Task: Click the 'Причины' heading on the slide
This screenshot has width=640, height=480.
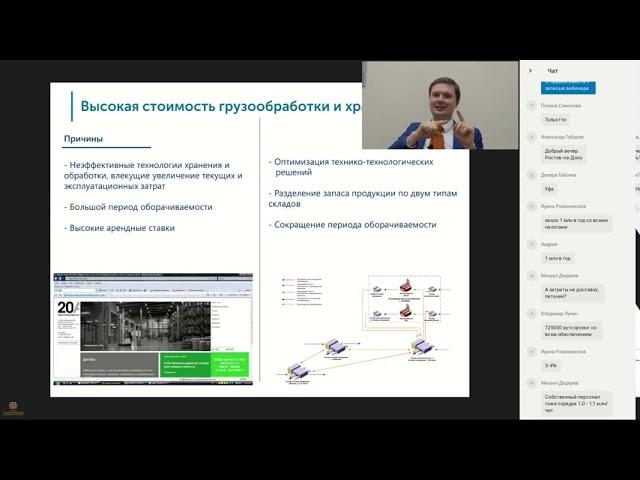Action: pos(84,139)
